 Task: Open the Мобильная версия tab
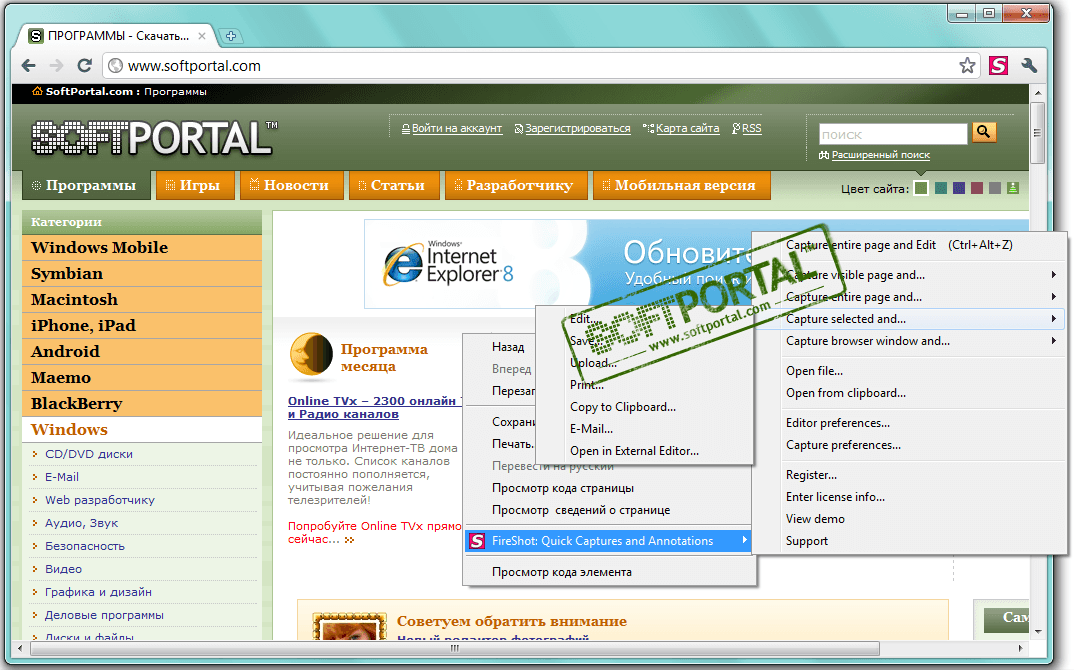[681, 185]
